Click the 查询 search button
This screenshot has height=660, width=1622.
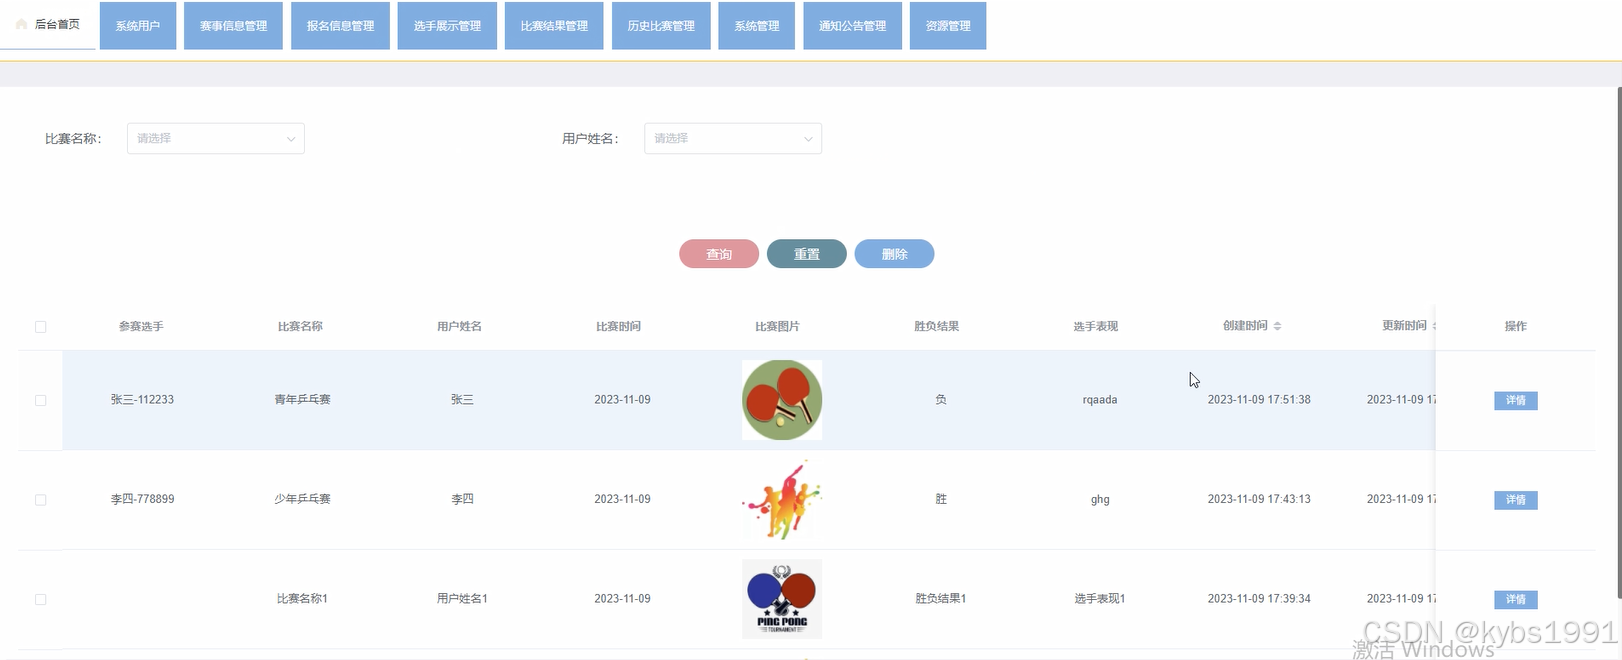(719, 254)
